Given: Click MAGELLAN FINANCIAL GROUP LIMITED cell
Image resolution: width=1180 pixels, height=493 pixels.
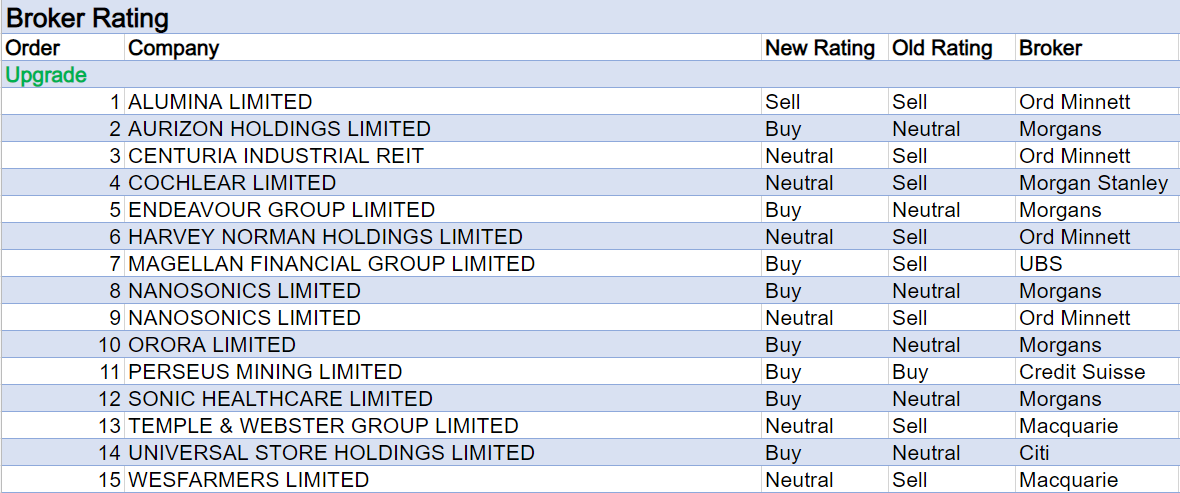Looking at the screenshot, I should point(331,264).
